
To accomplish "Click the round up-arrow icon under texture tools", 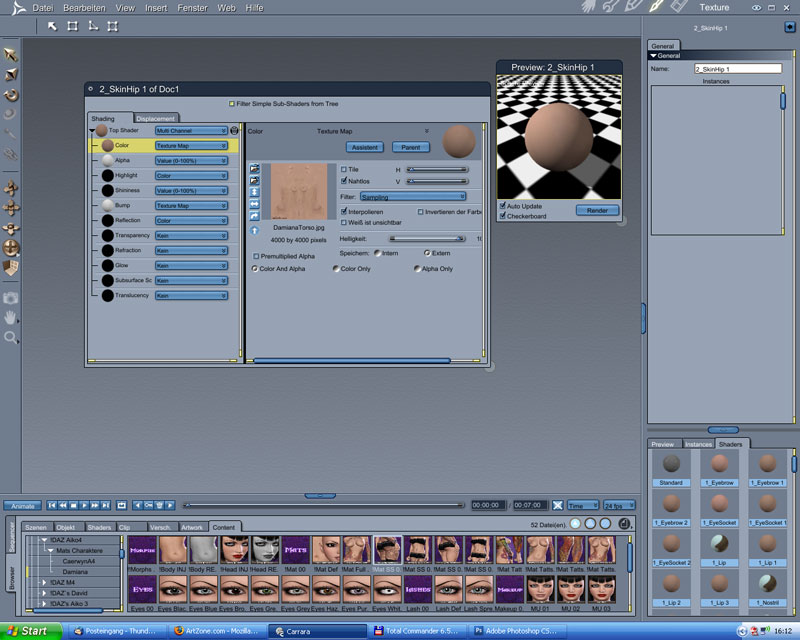I will point(254,231).
